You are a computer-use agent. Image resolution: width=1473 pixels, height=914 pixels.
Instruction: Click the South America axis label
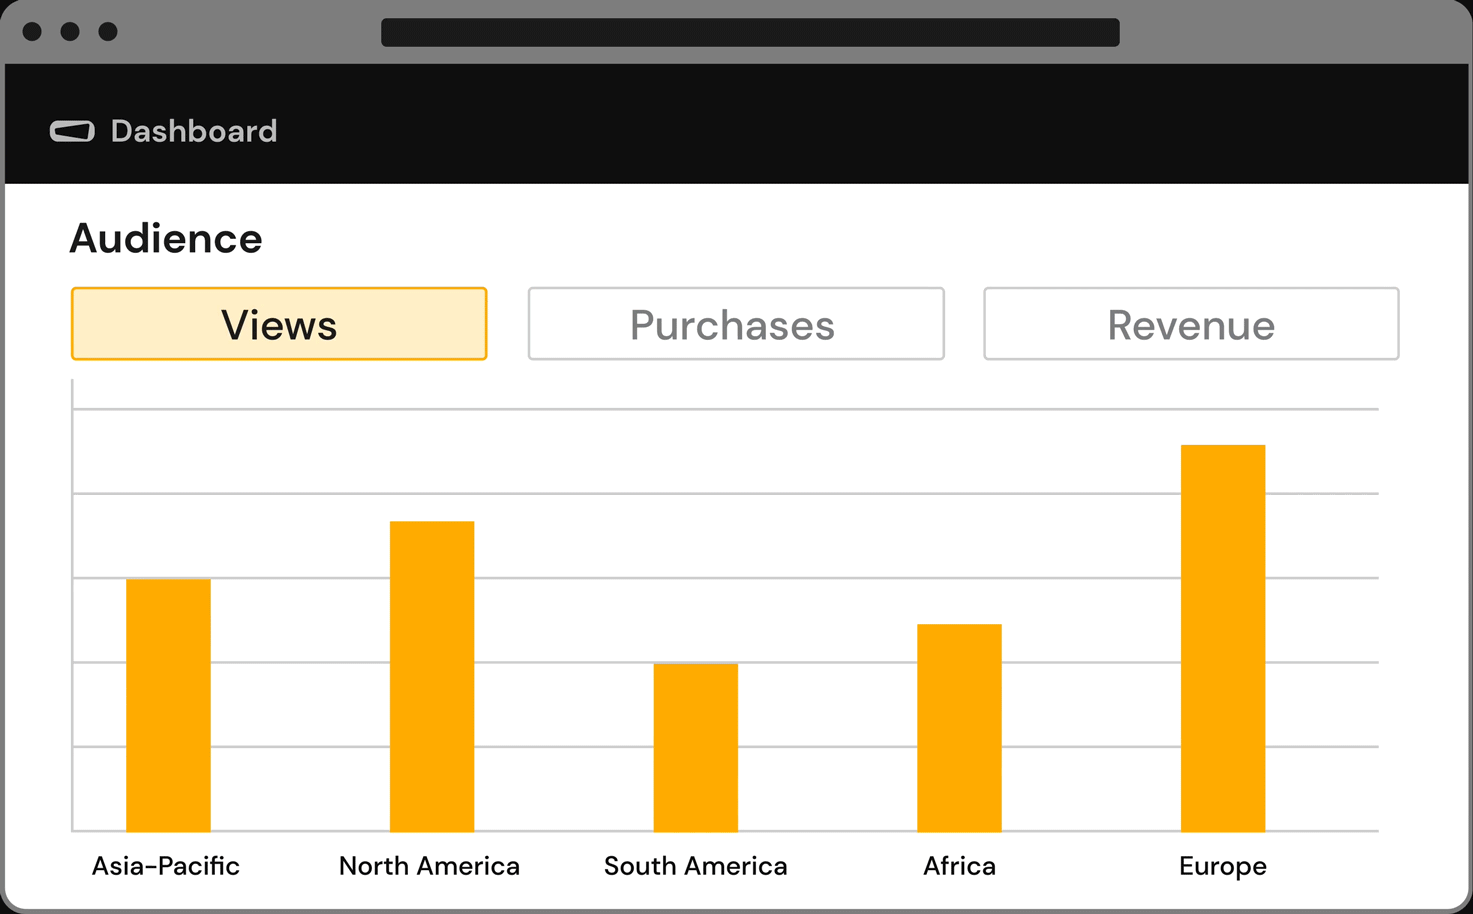[696, 866]
